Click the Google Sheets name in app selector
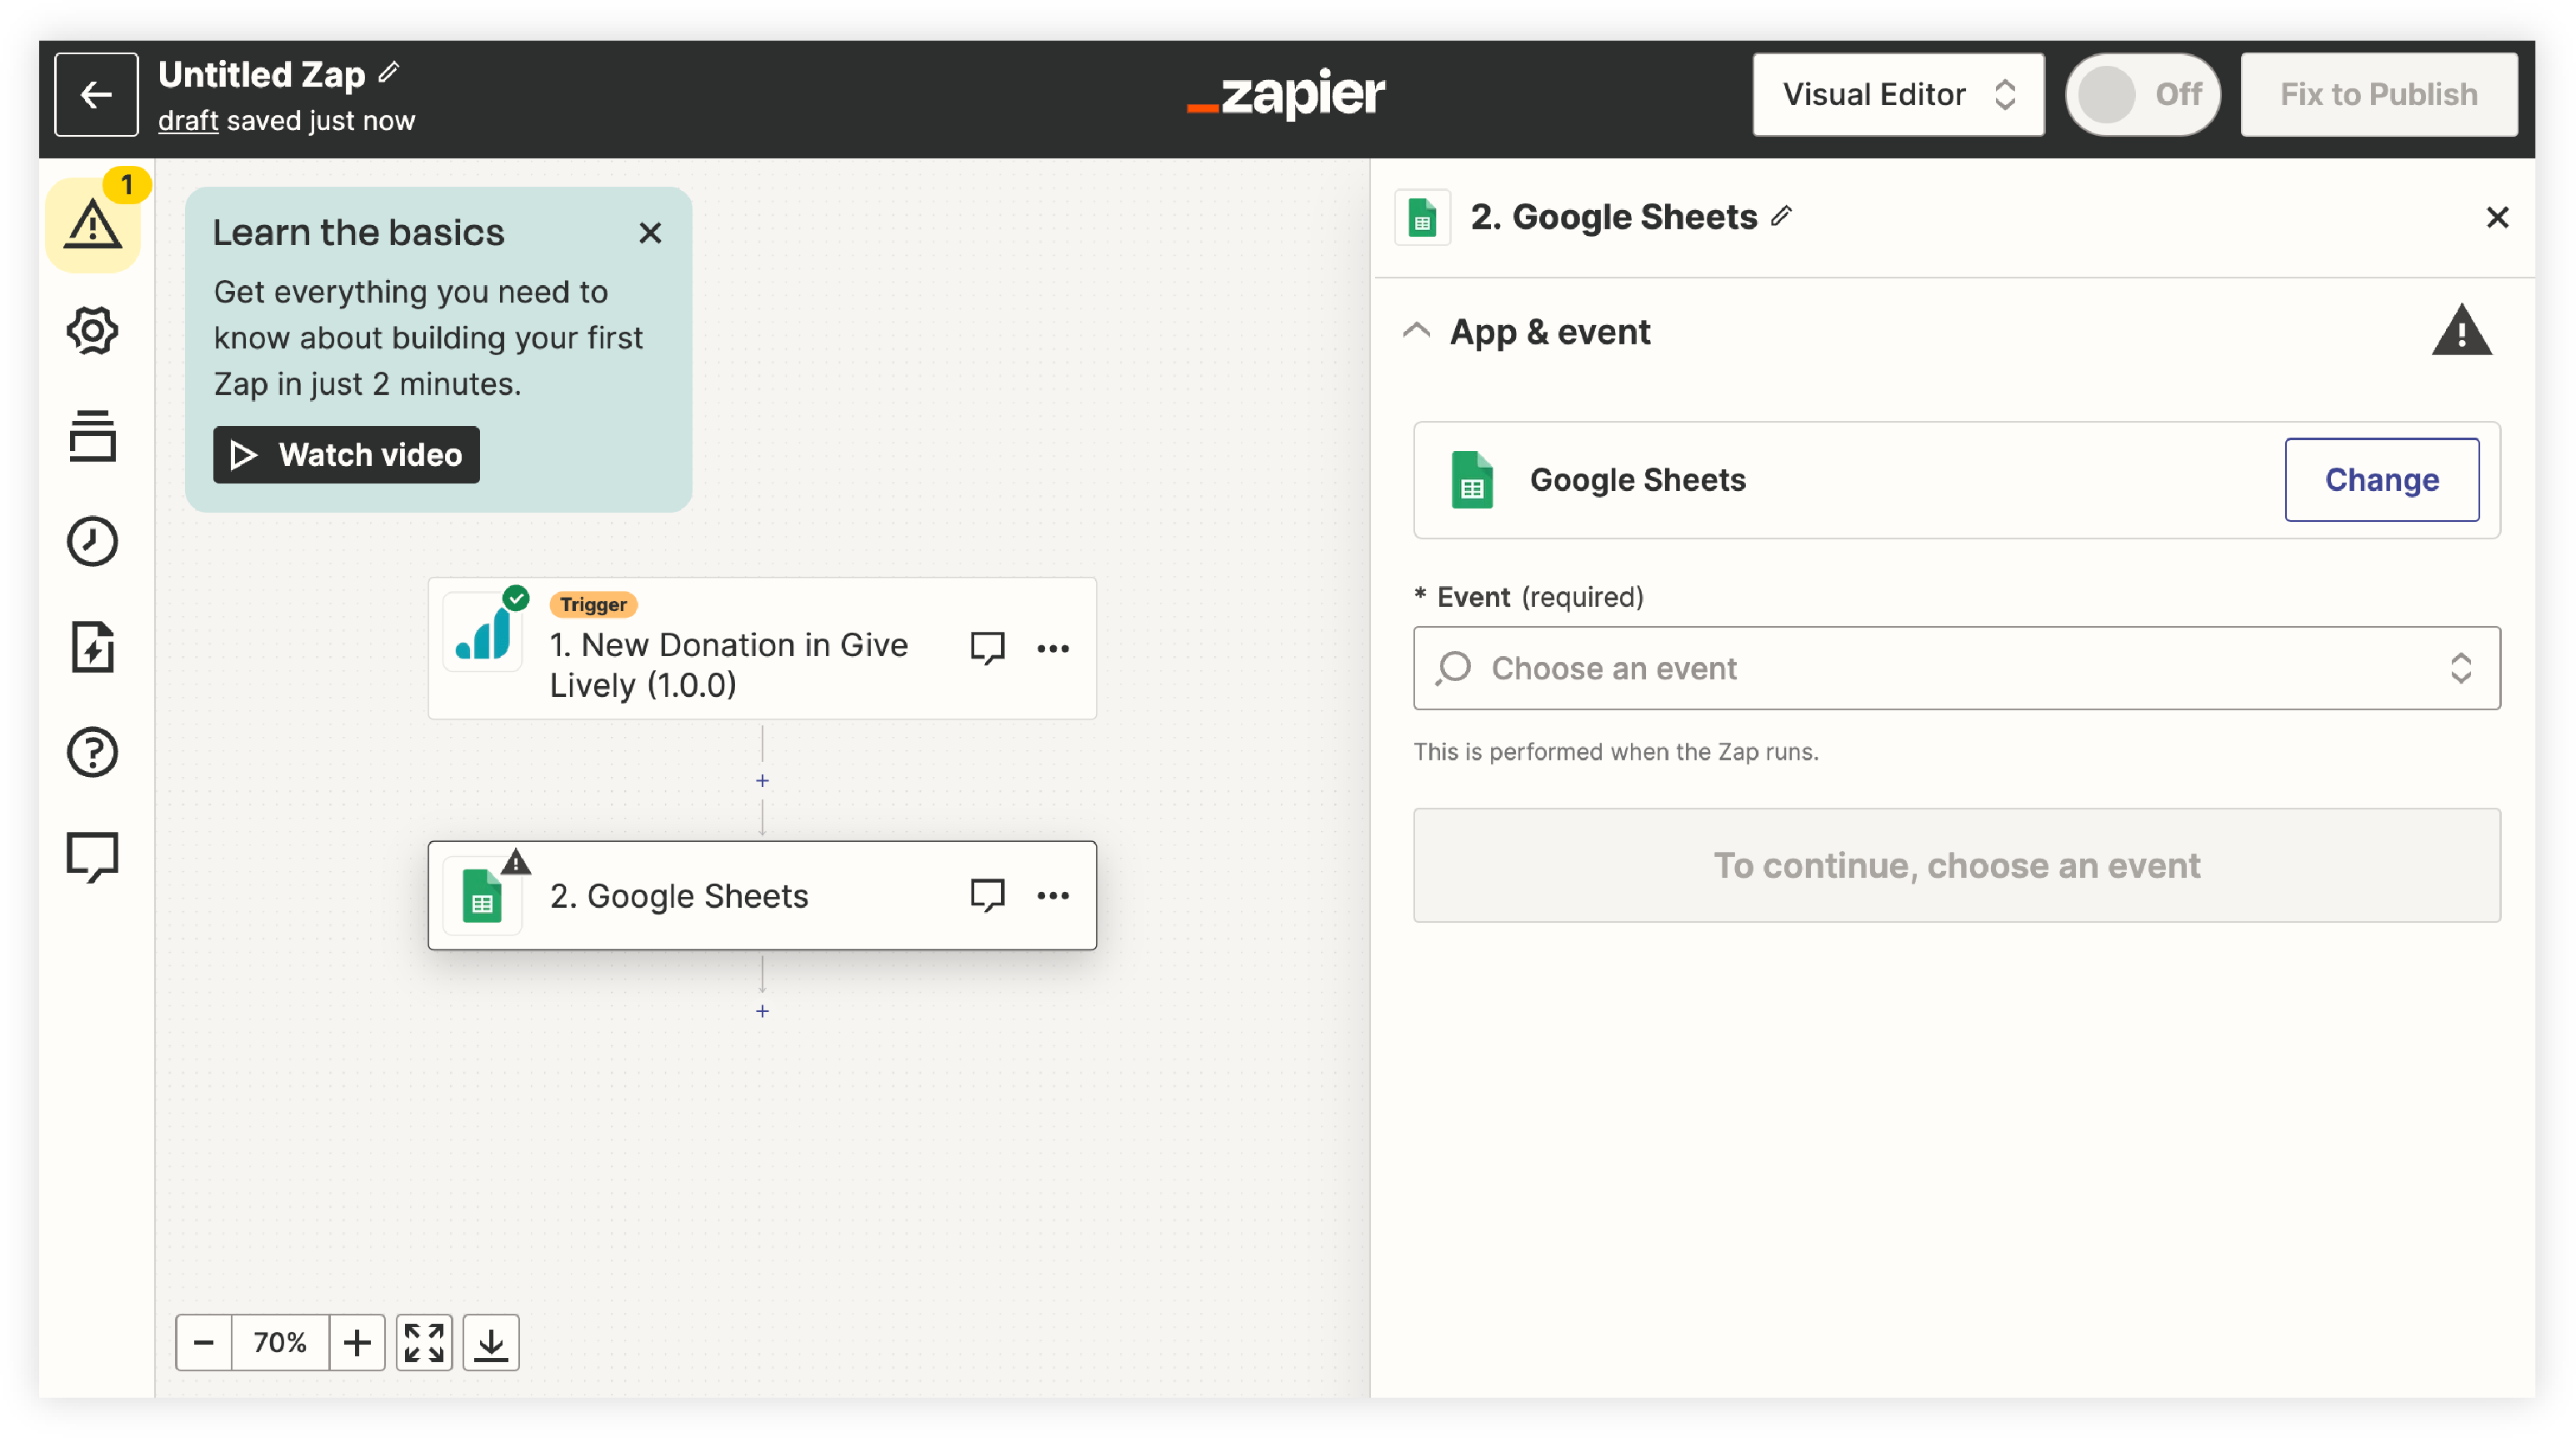This screenshot has height=1438, width=2576. click(1637, 480)
